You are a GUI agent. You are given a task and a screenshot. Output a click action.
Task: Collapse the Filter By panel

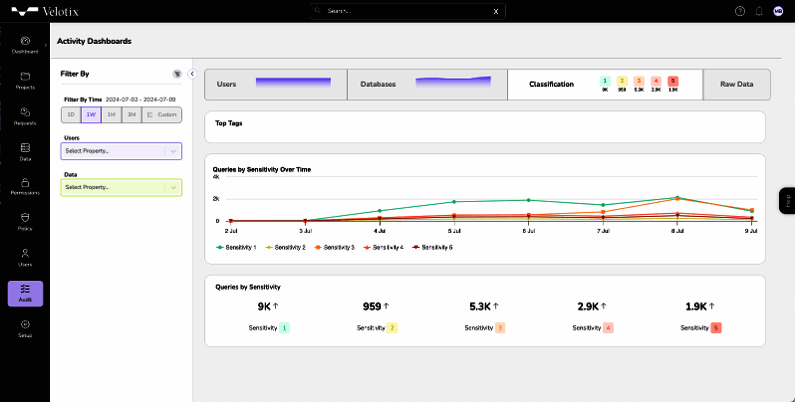click(191, 74)
